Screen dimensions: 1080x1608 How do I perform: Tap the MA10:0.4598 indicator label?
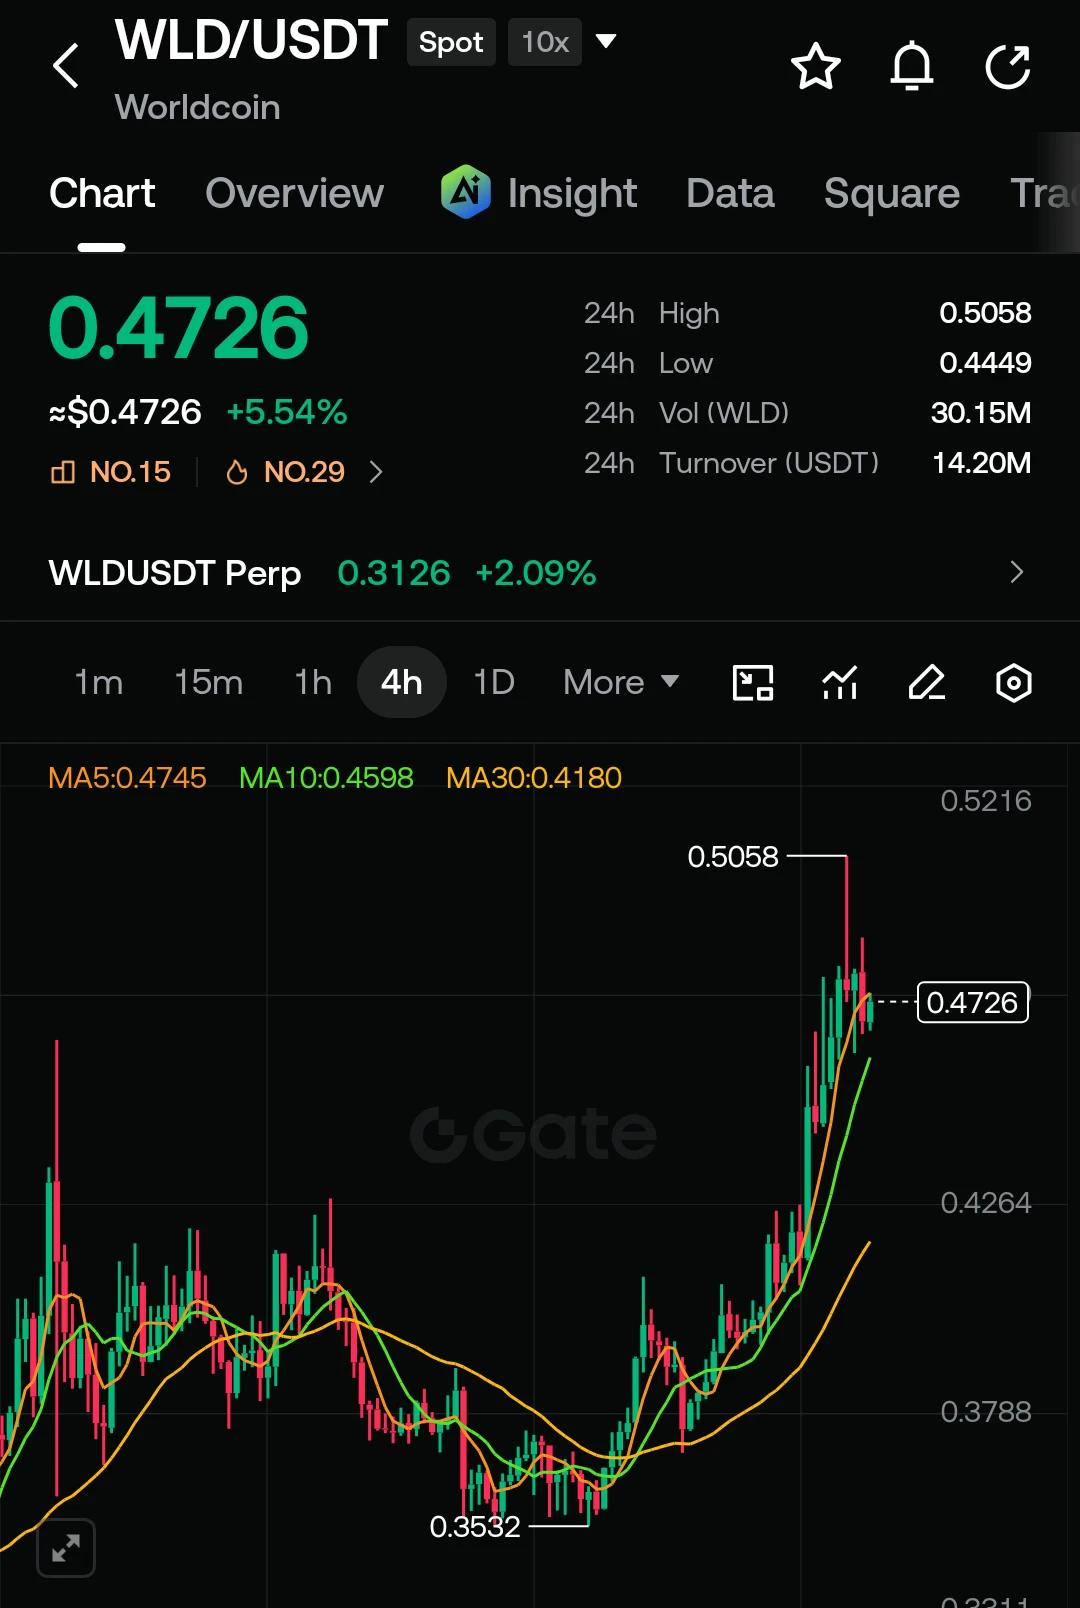326,778
